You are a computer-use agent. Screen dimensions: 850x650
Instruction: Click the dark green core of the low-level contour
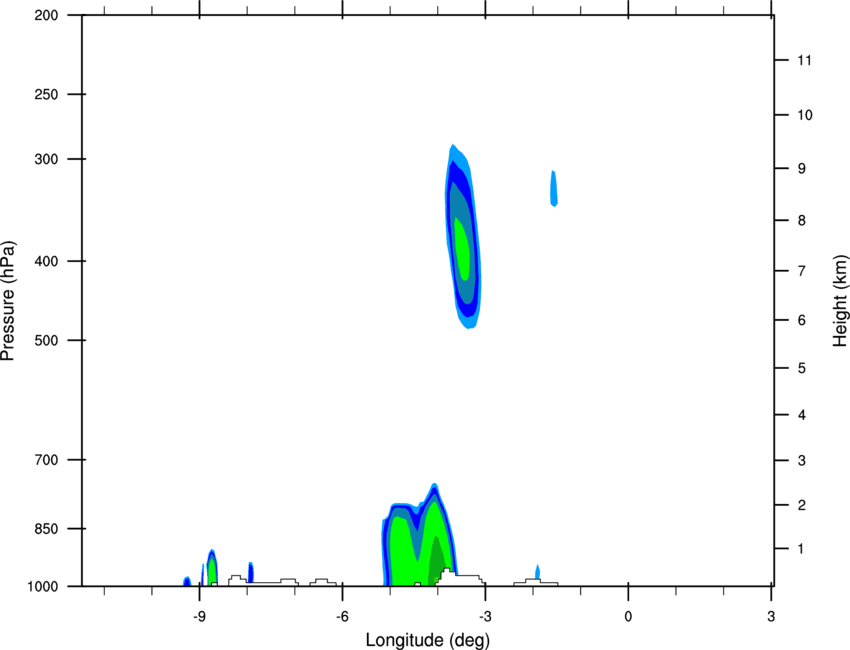[437, 561]
